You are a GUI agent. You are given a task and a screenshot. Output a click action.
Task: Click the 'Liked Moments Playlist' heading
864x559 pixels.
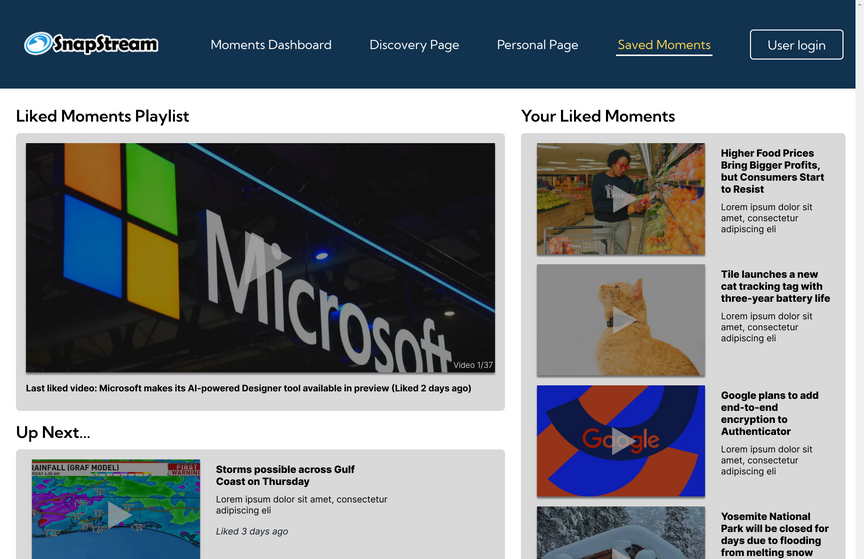[102, 116]
